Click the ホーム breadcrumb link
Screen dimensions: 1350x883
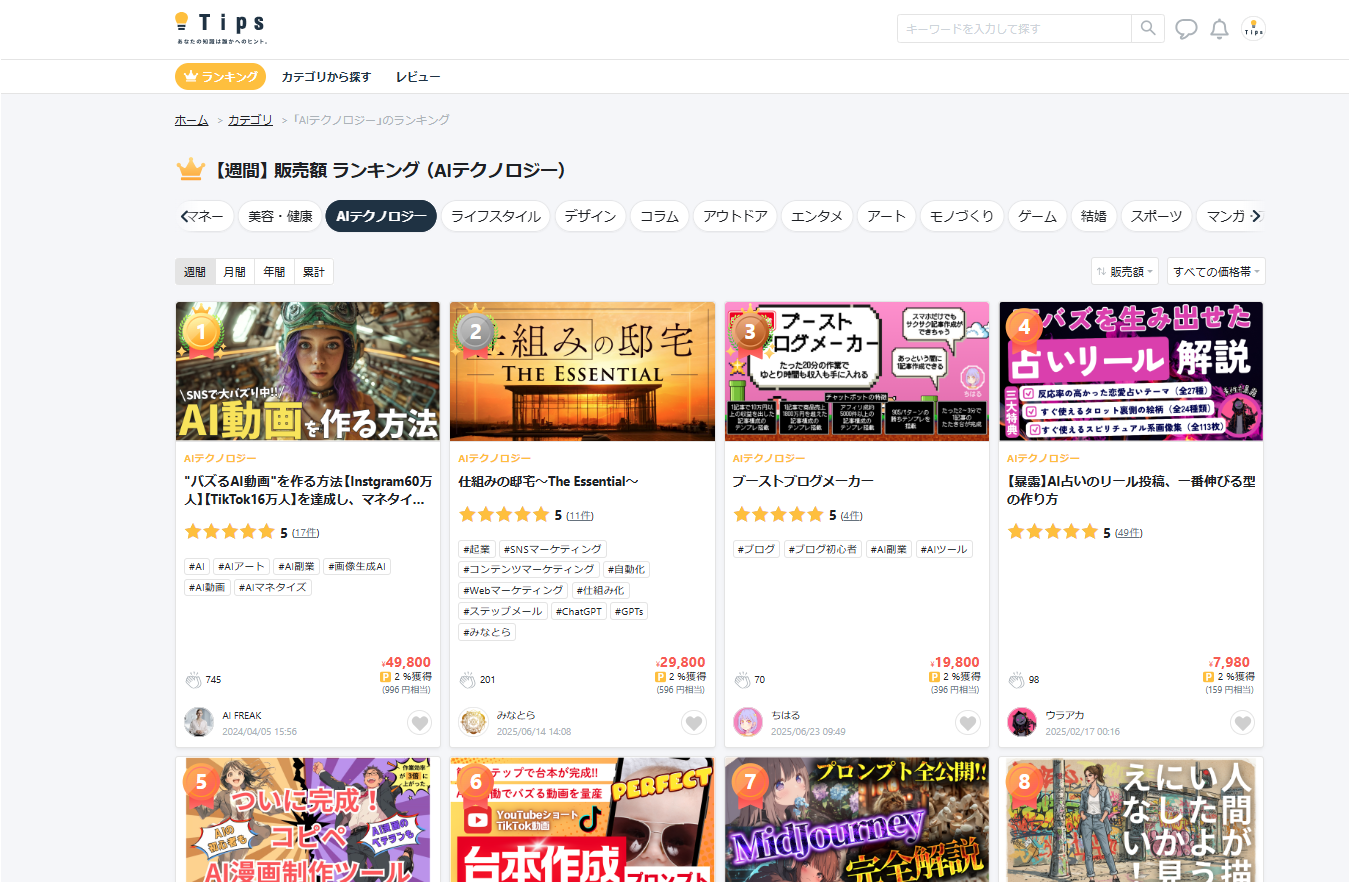(x=191, y=120)
